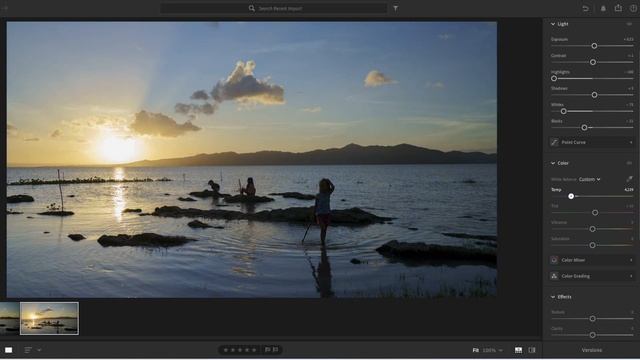
Task: Click the Highlights slider handle
Action: pos(554,78)
